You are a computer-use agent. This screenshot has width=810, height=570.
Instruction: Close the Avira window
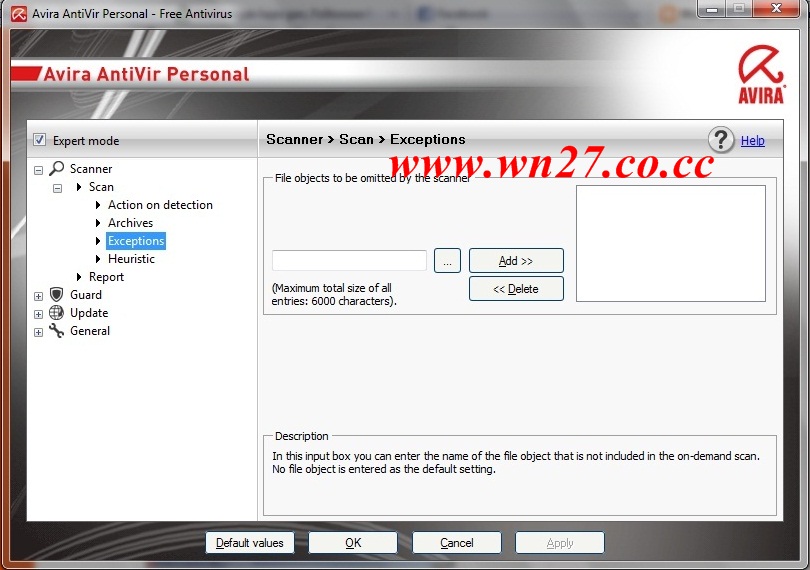776,9
